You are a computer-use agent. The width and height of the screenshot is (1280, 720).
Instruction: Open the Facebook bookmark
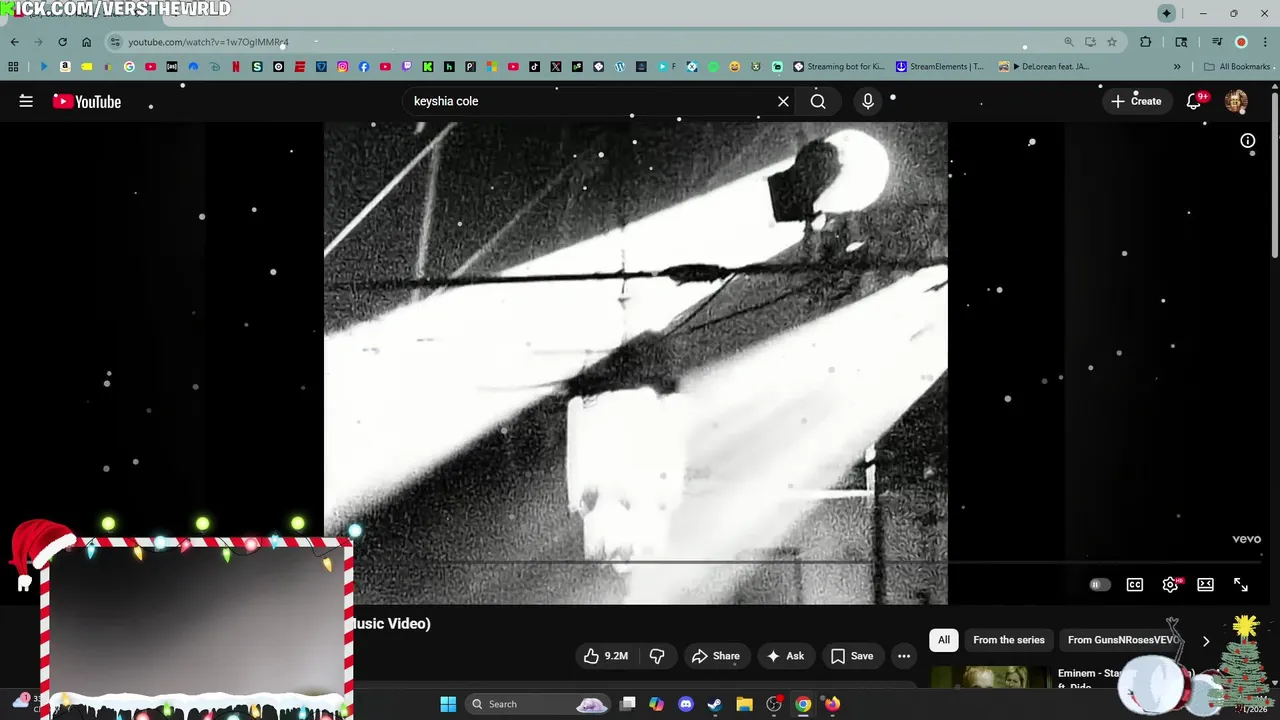pyautogui.click(x=364, y=67)
